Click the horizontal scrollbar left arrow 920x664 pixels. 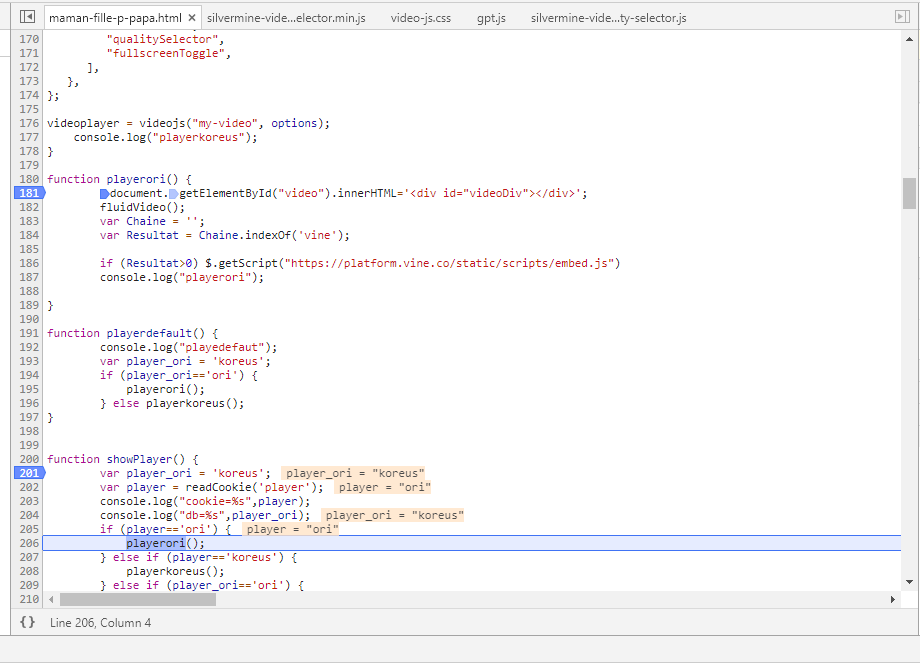click(x=51, y=599)
